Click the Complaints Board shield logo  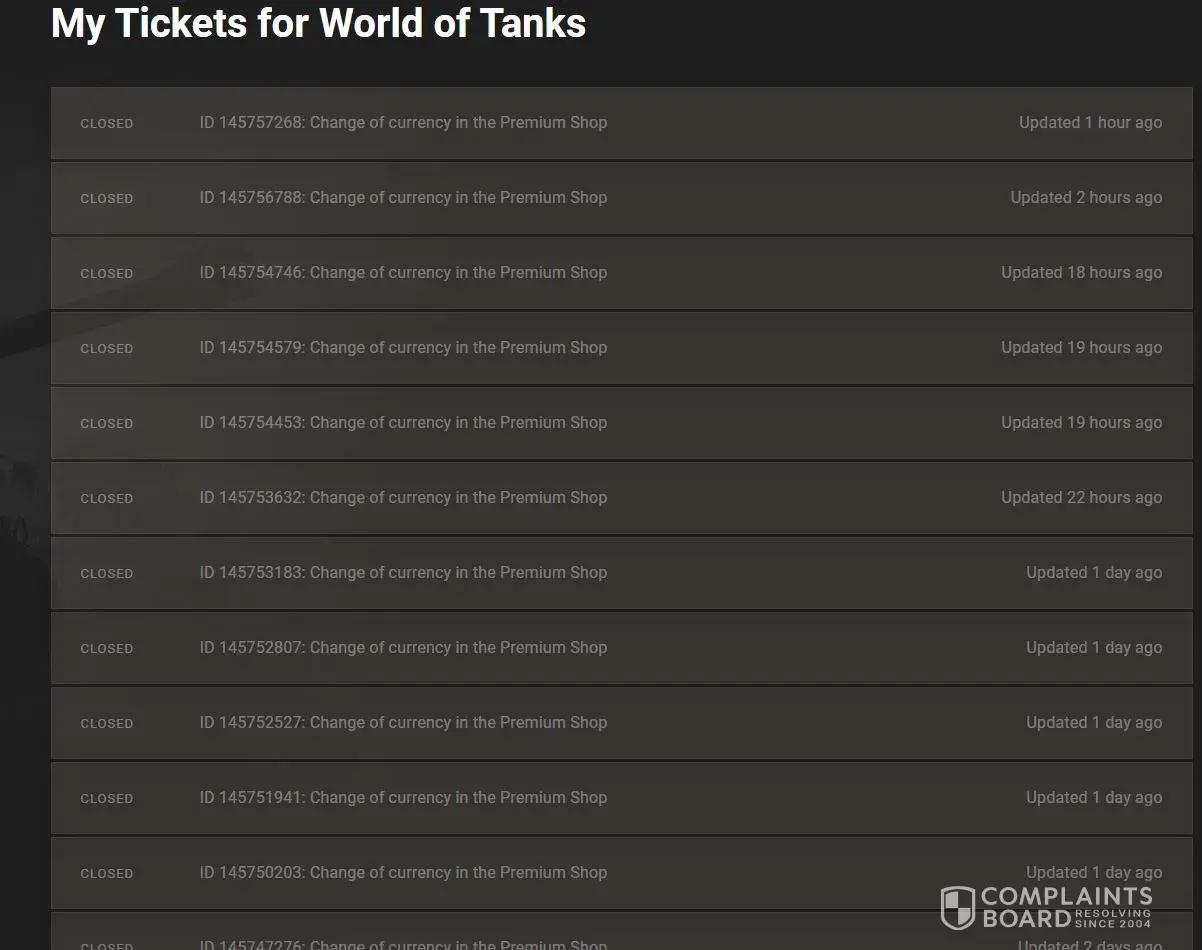[958, 907]
